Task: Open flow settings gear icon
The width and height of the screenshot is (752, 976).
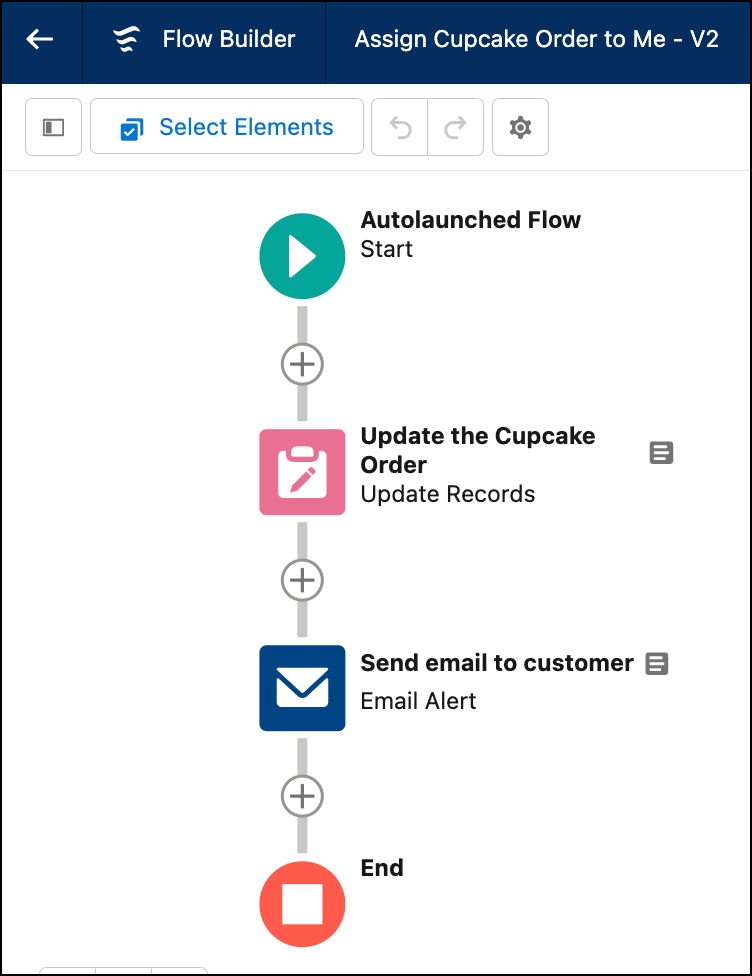Action: 520,127
